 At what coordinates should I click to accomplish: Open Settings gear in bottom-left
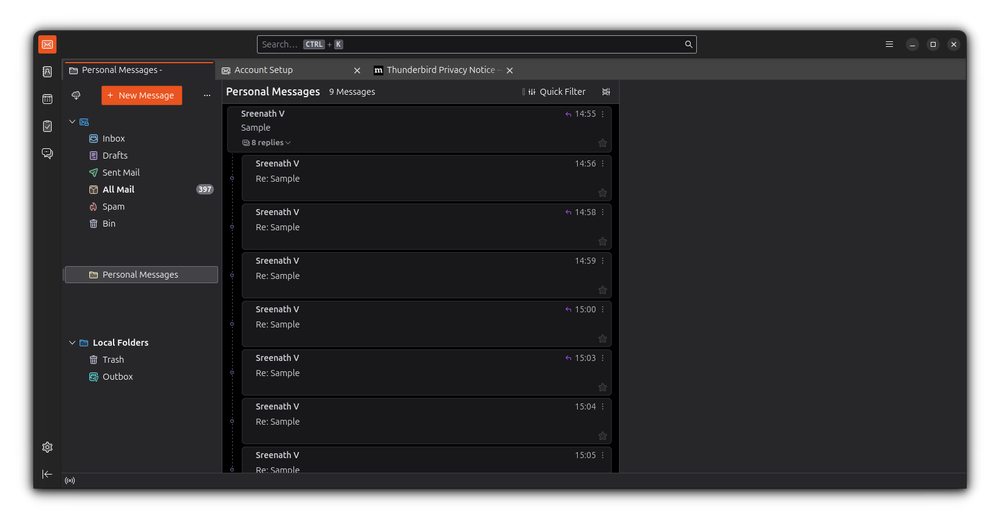coord(47,447)
